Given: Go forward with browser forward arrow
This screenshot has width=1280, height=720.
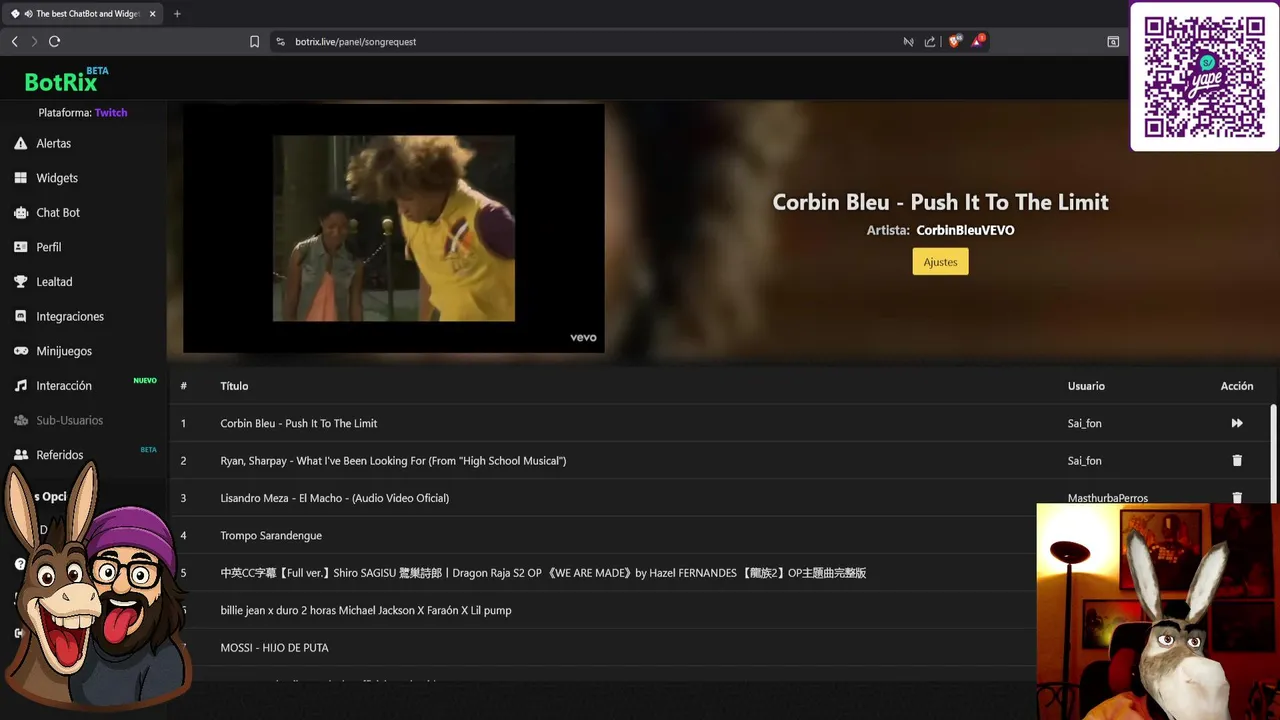Looking at the screenshot, I should point(34,42).
